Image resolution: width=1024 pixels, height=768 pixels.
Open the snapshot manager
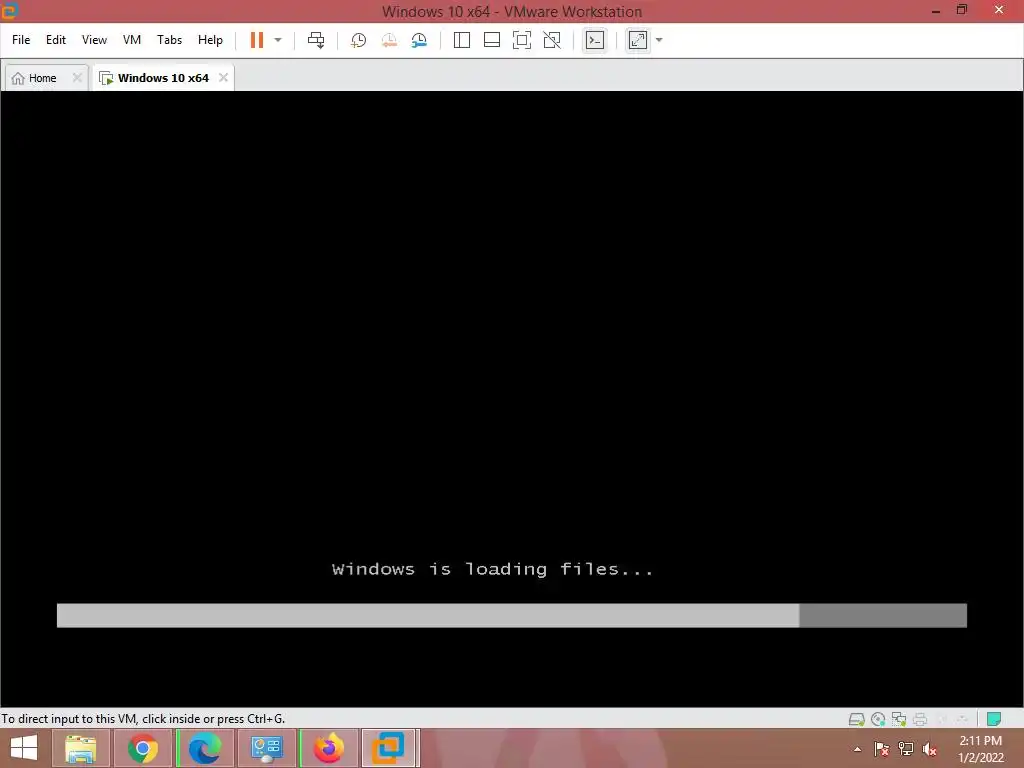click(419, 40)
